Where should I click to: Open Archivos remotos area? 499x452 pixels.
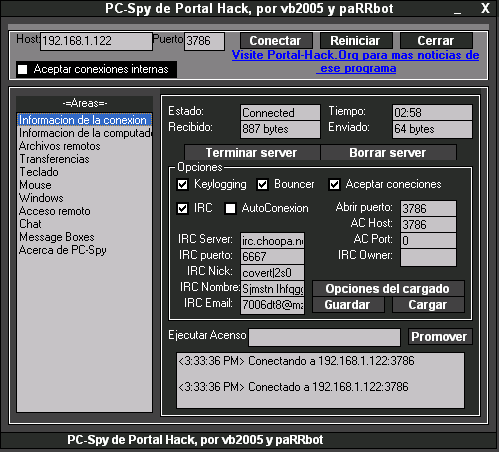[85, 146]
